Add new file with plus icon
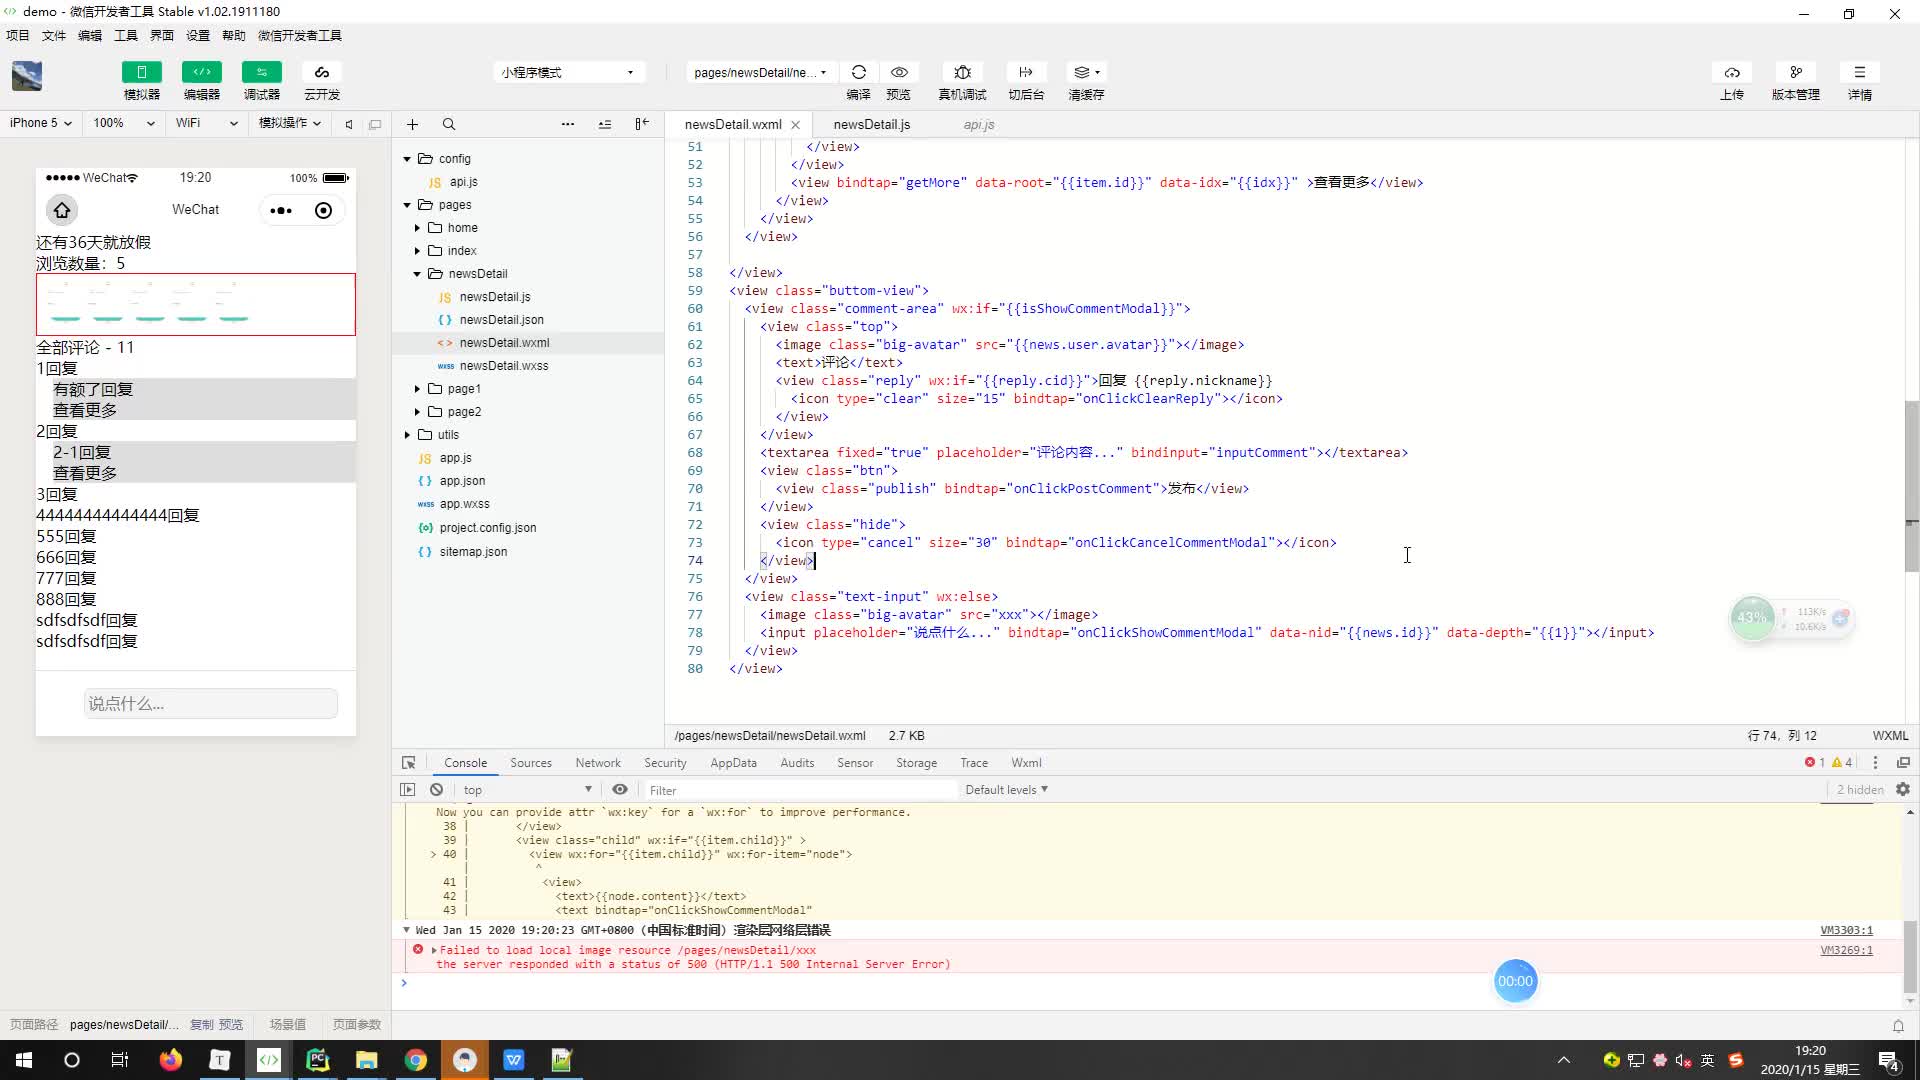Viewport: 1920px width, 1080px height. (412, 124)
